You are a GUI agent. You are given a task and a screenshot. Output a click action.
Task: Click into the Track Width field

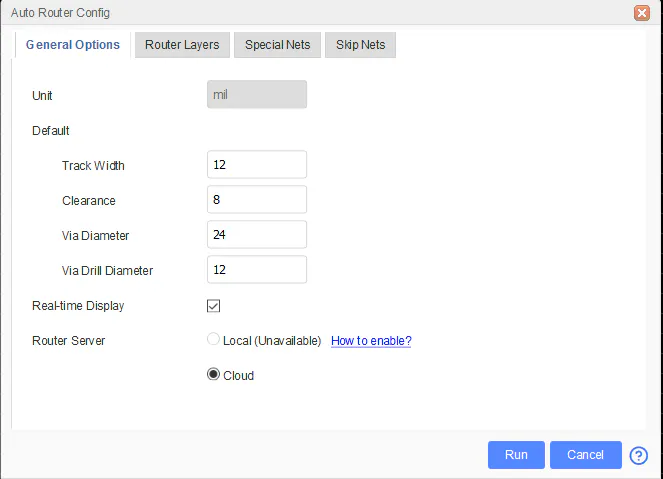click(x=256, y=165)
